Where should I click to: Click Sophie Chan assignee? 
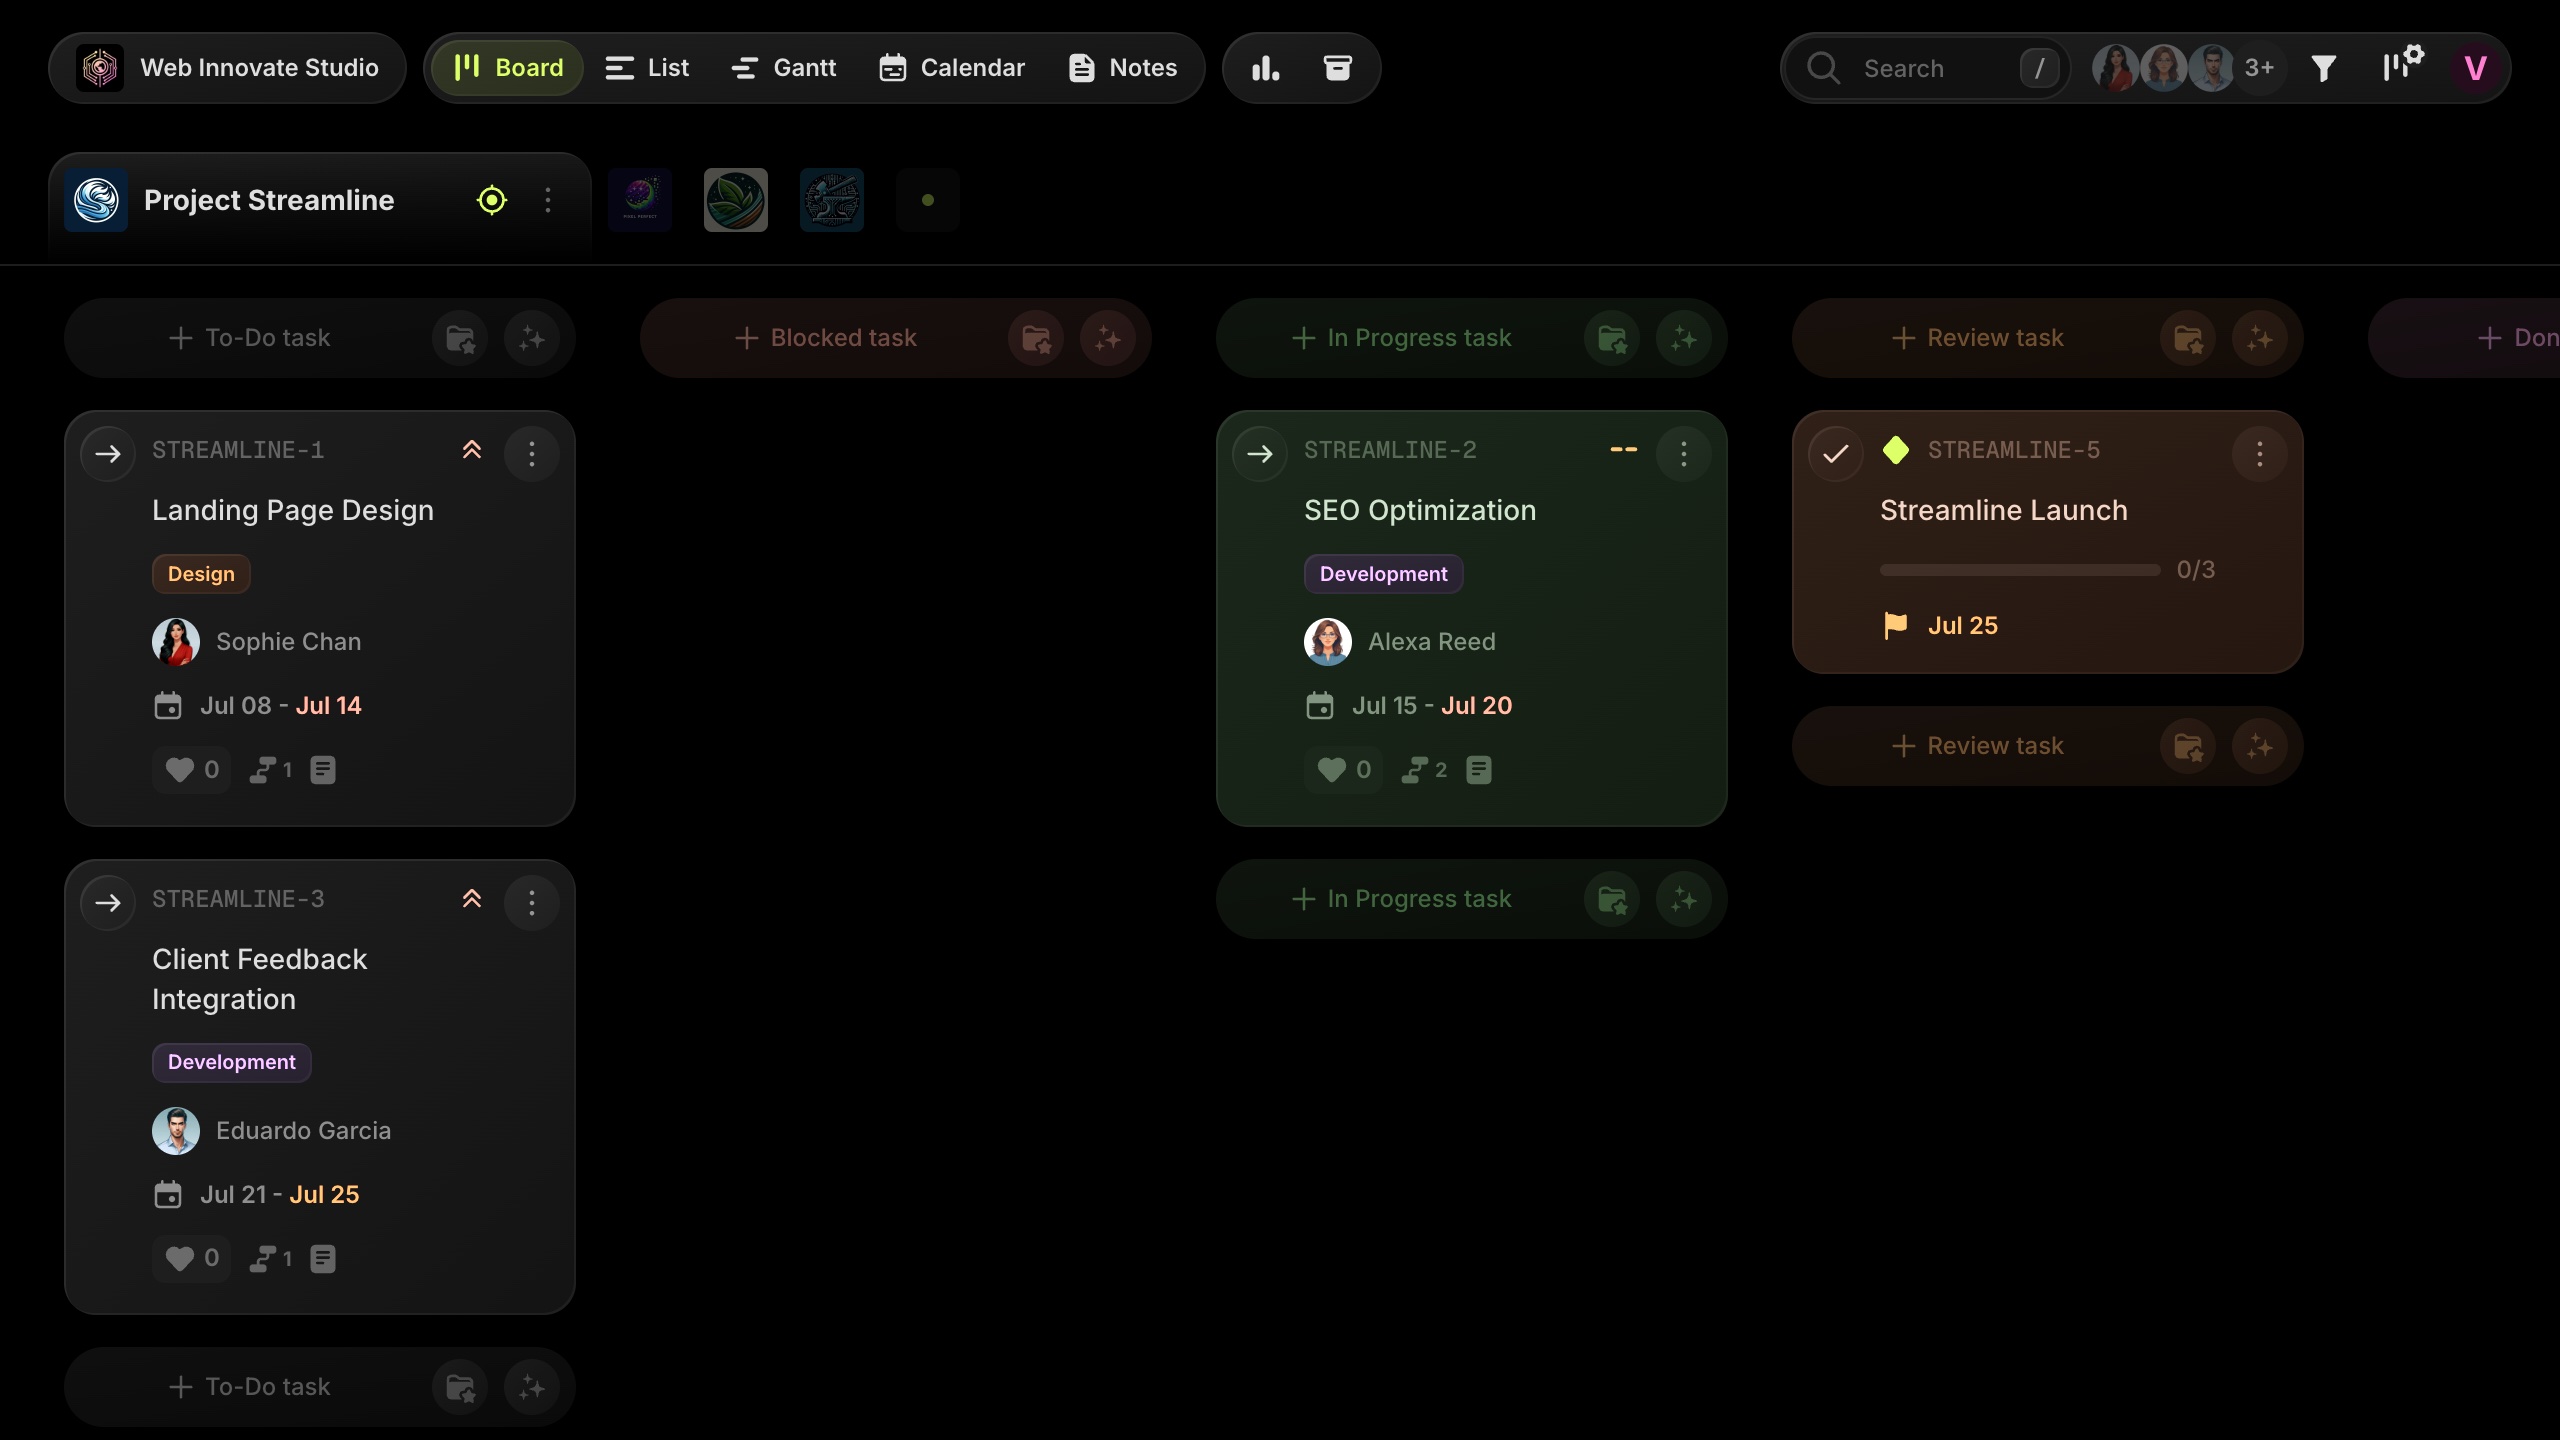tap(257, 642)
